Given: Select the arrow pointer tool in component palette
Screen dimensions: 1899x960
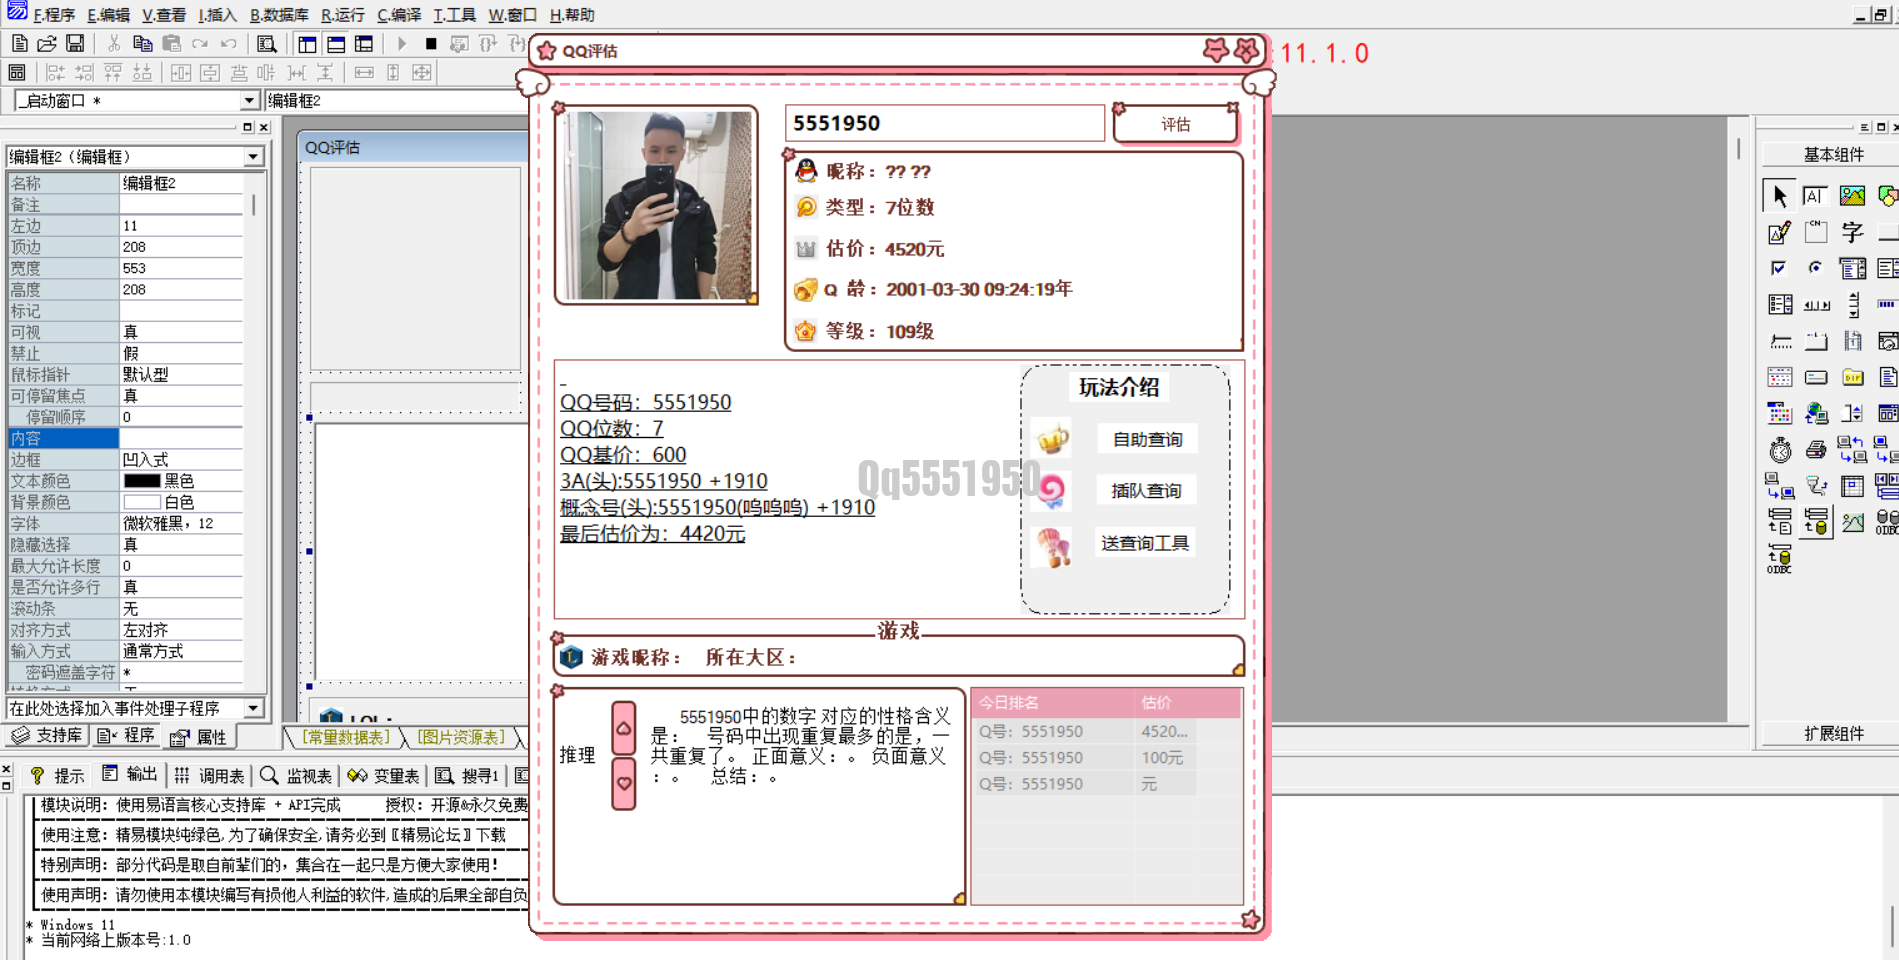Looking at the screenshot, I should pos(1779,196).
